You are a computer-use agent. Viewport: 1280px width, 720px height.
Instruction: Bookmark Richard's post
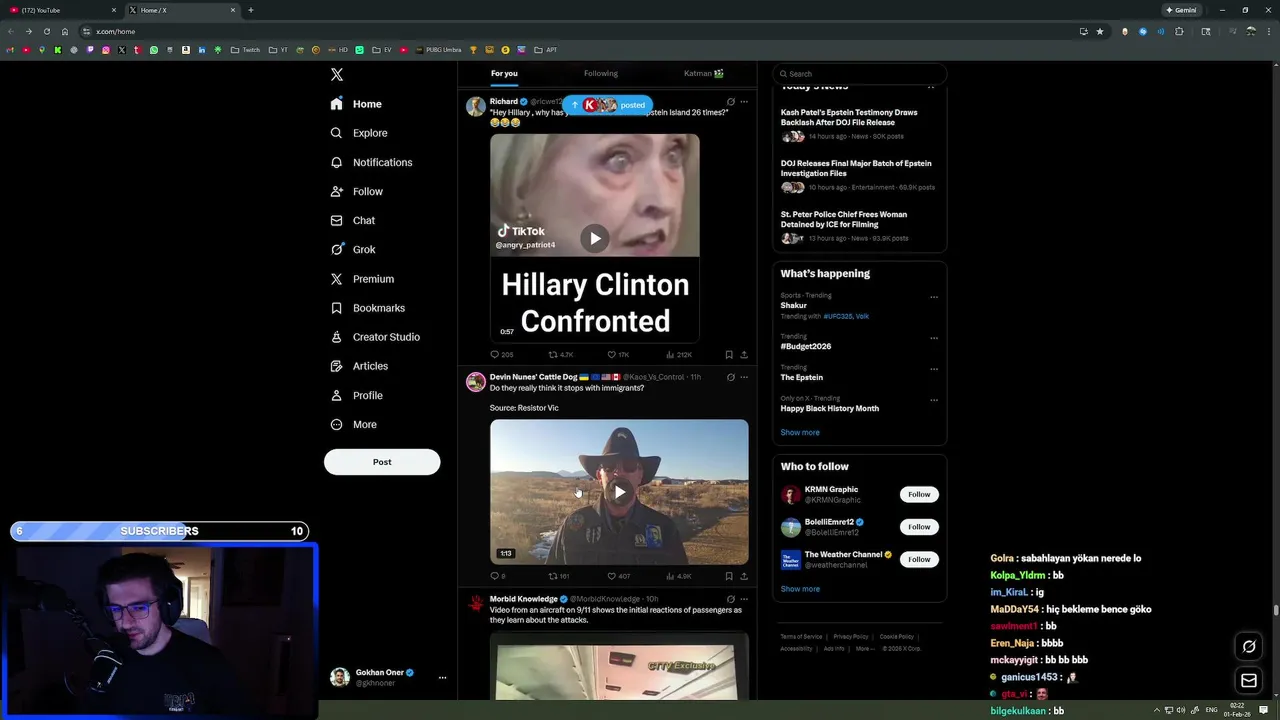coord(728,355)
